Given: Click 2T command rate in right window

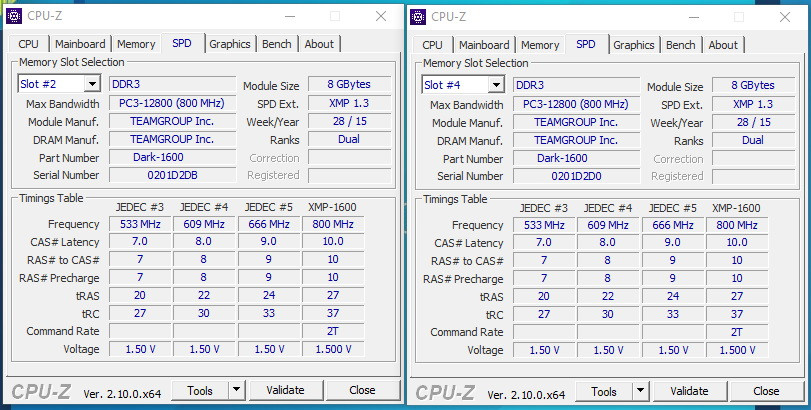Looking at the screenshot, I should pyautogui.click(x=737, y=332).
